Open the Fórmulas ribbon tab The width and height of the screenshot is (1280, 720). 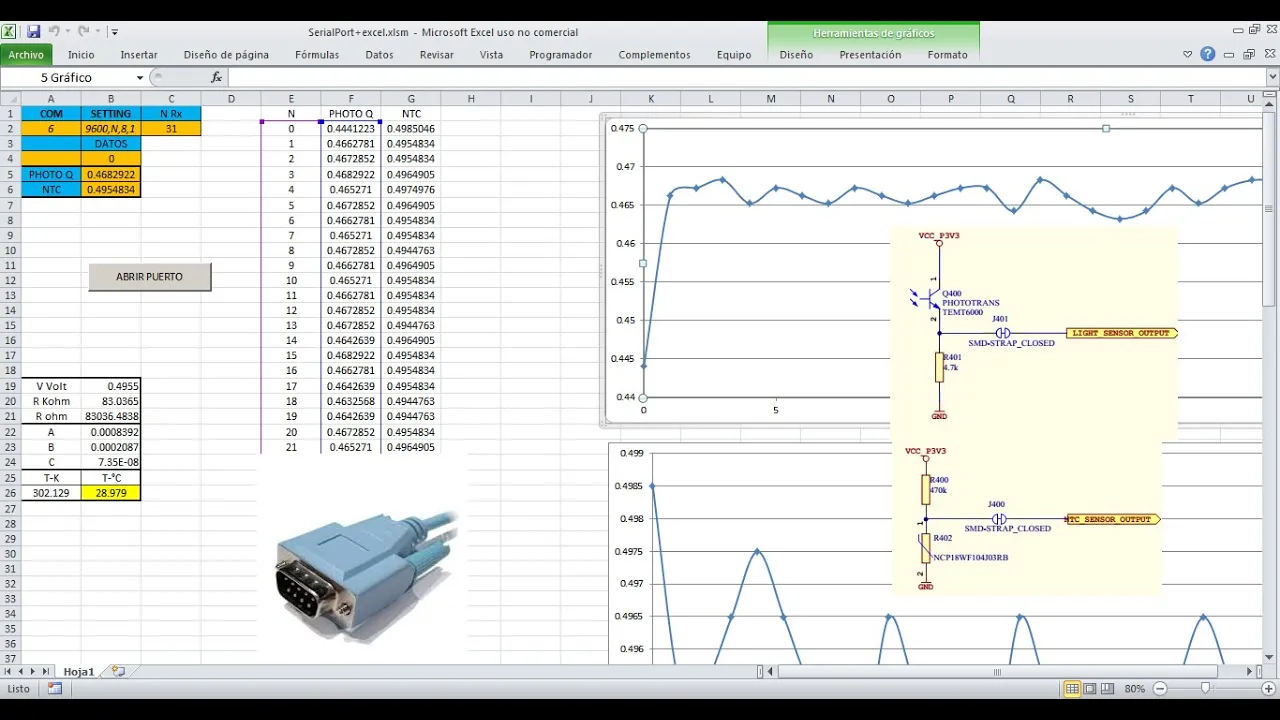[x=317, y=55]
